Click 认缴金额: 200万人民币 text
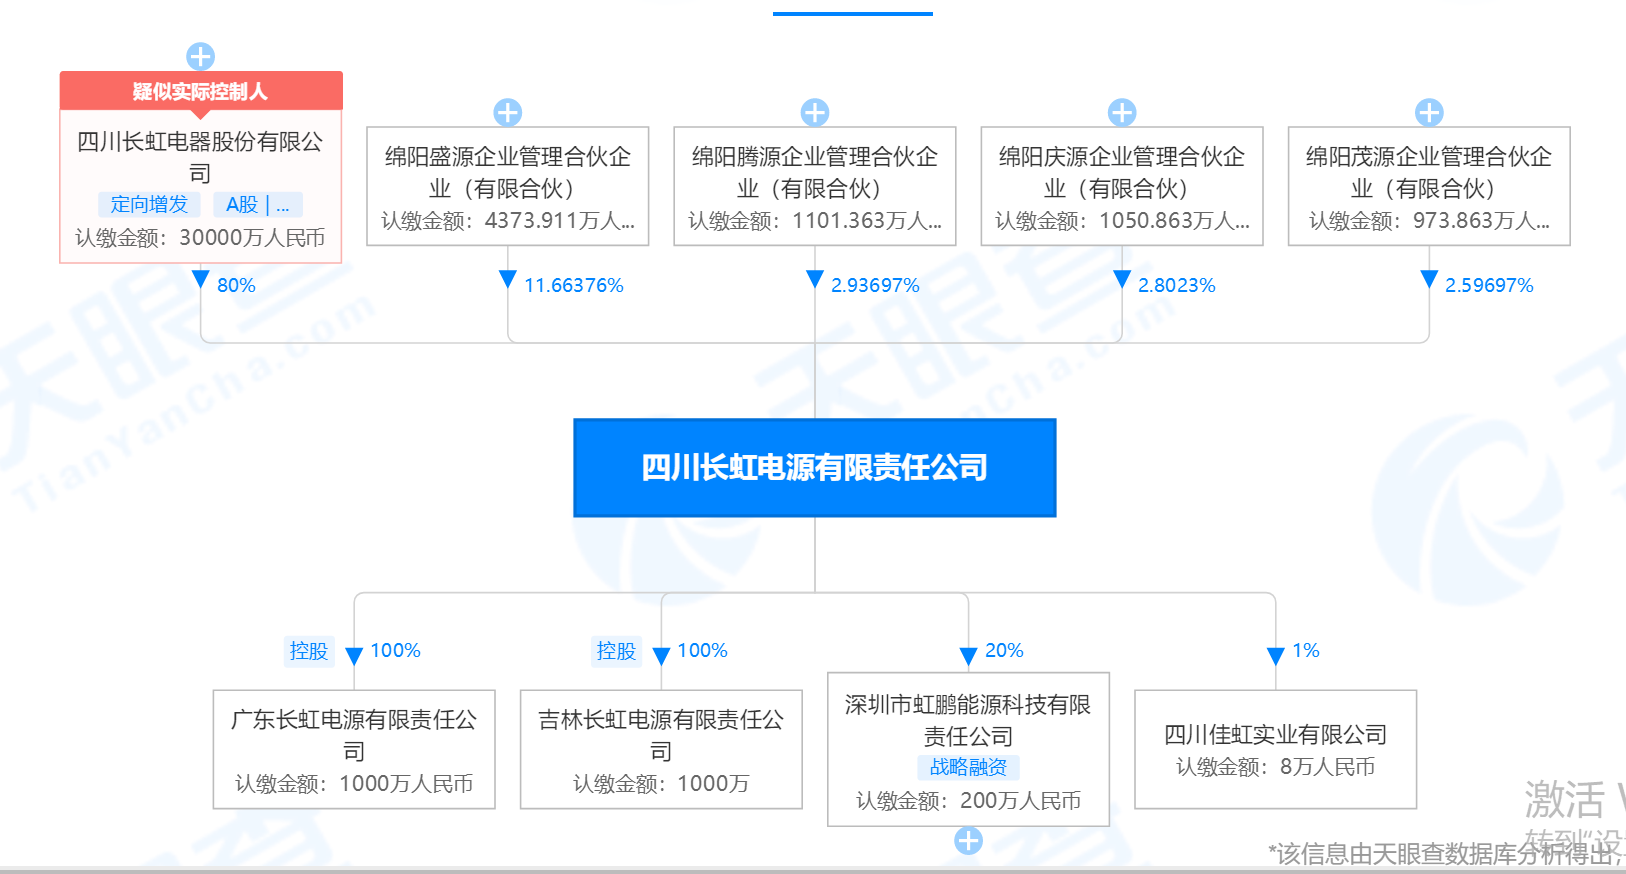 968,801
